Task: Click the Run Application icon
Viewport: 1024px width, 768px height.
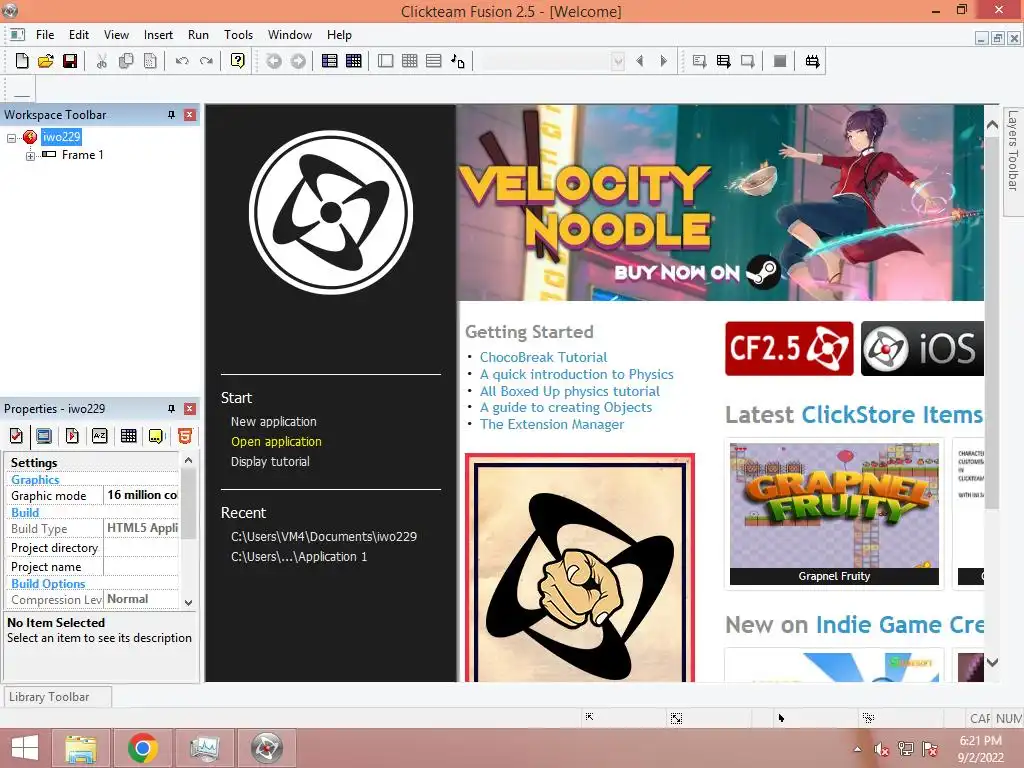Action: click(724, 61)
